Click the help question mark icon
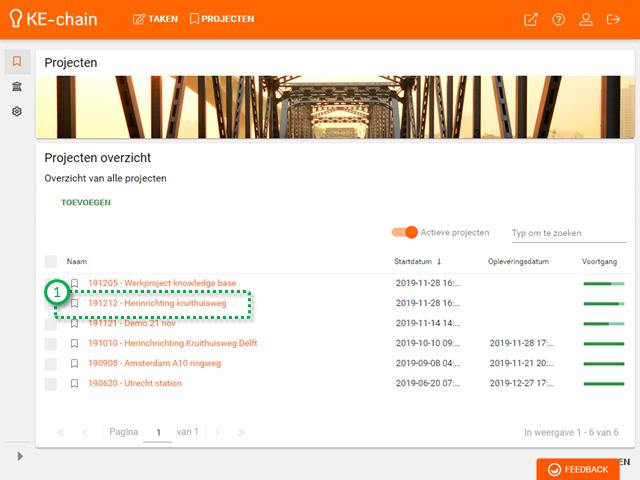Image resolution: width=640 pixels, height=480 pixels. pyautogui.click(x=558, y=19)
